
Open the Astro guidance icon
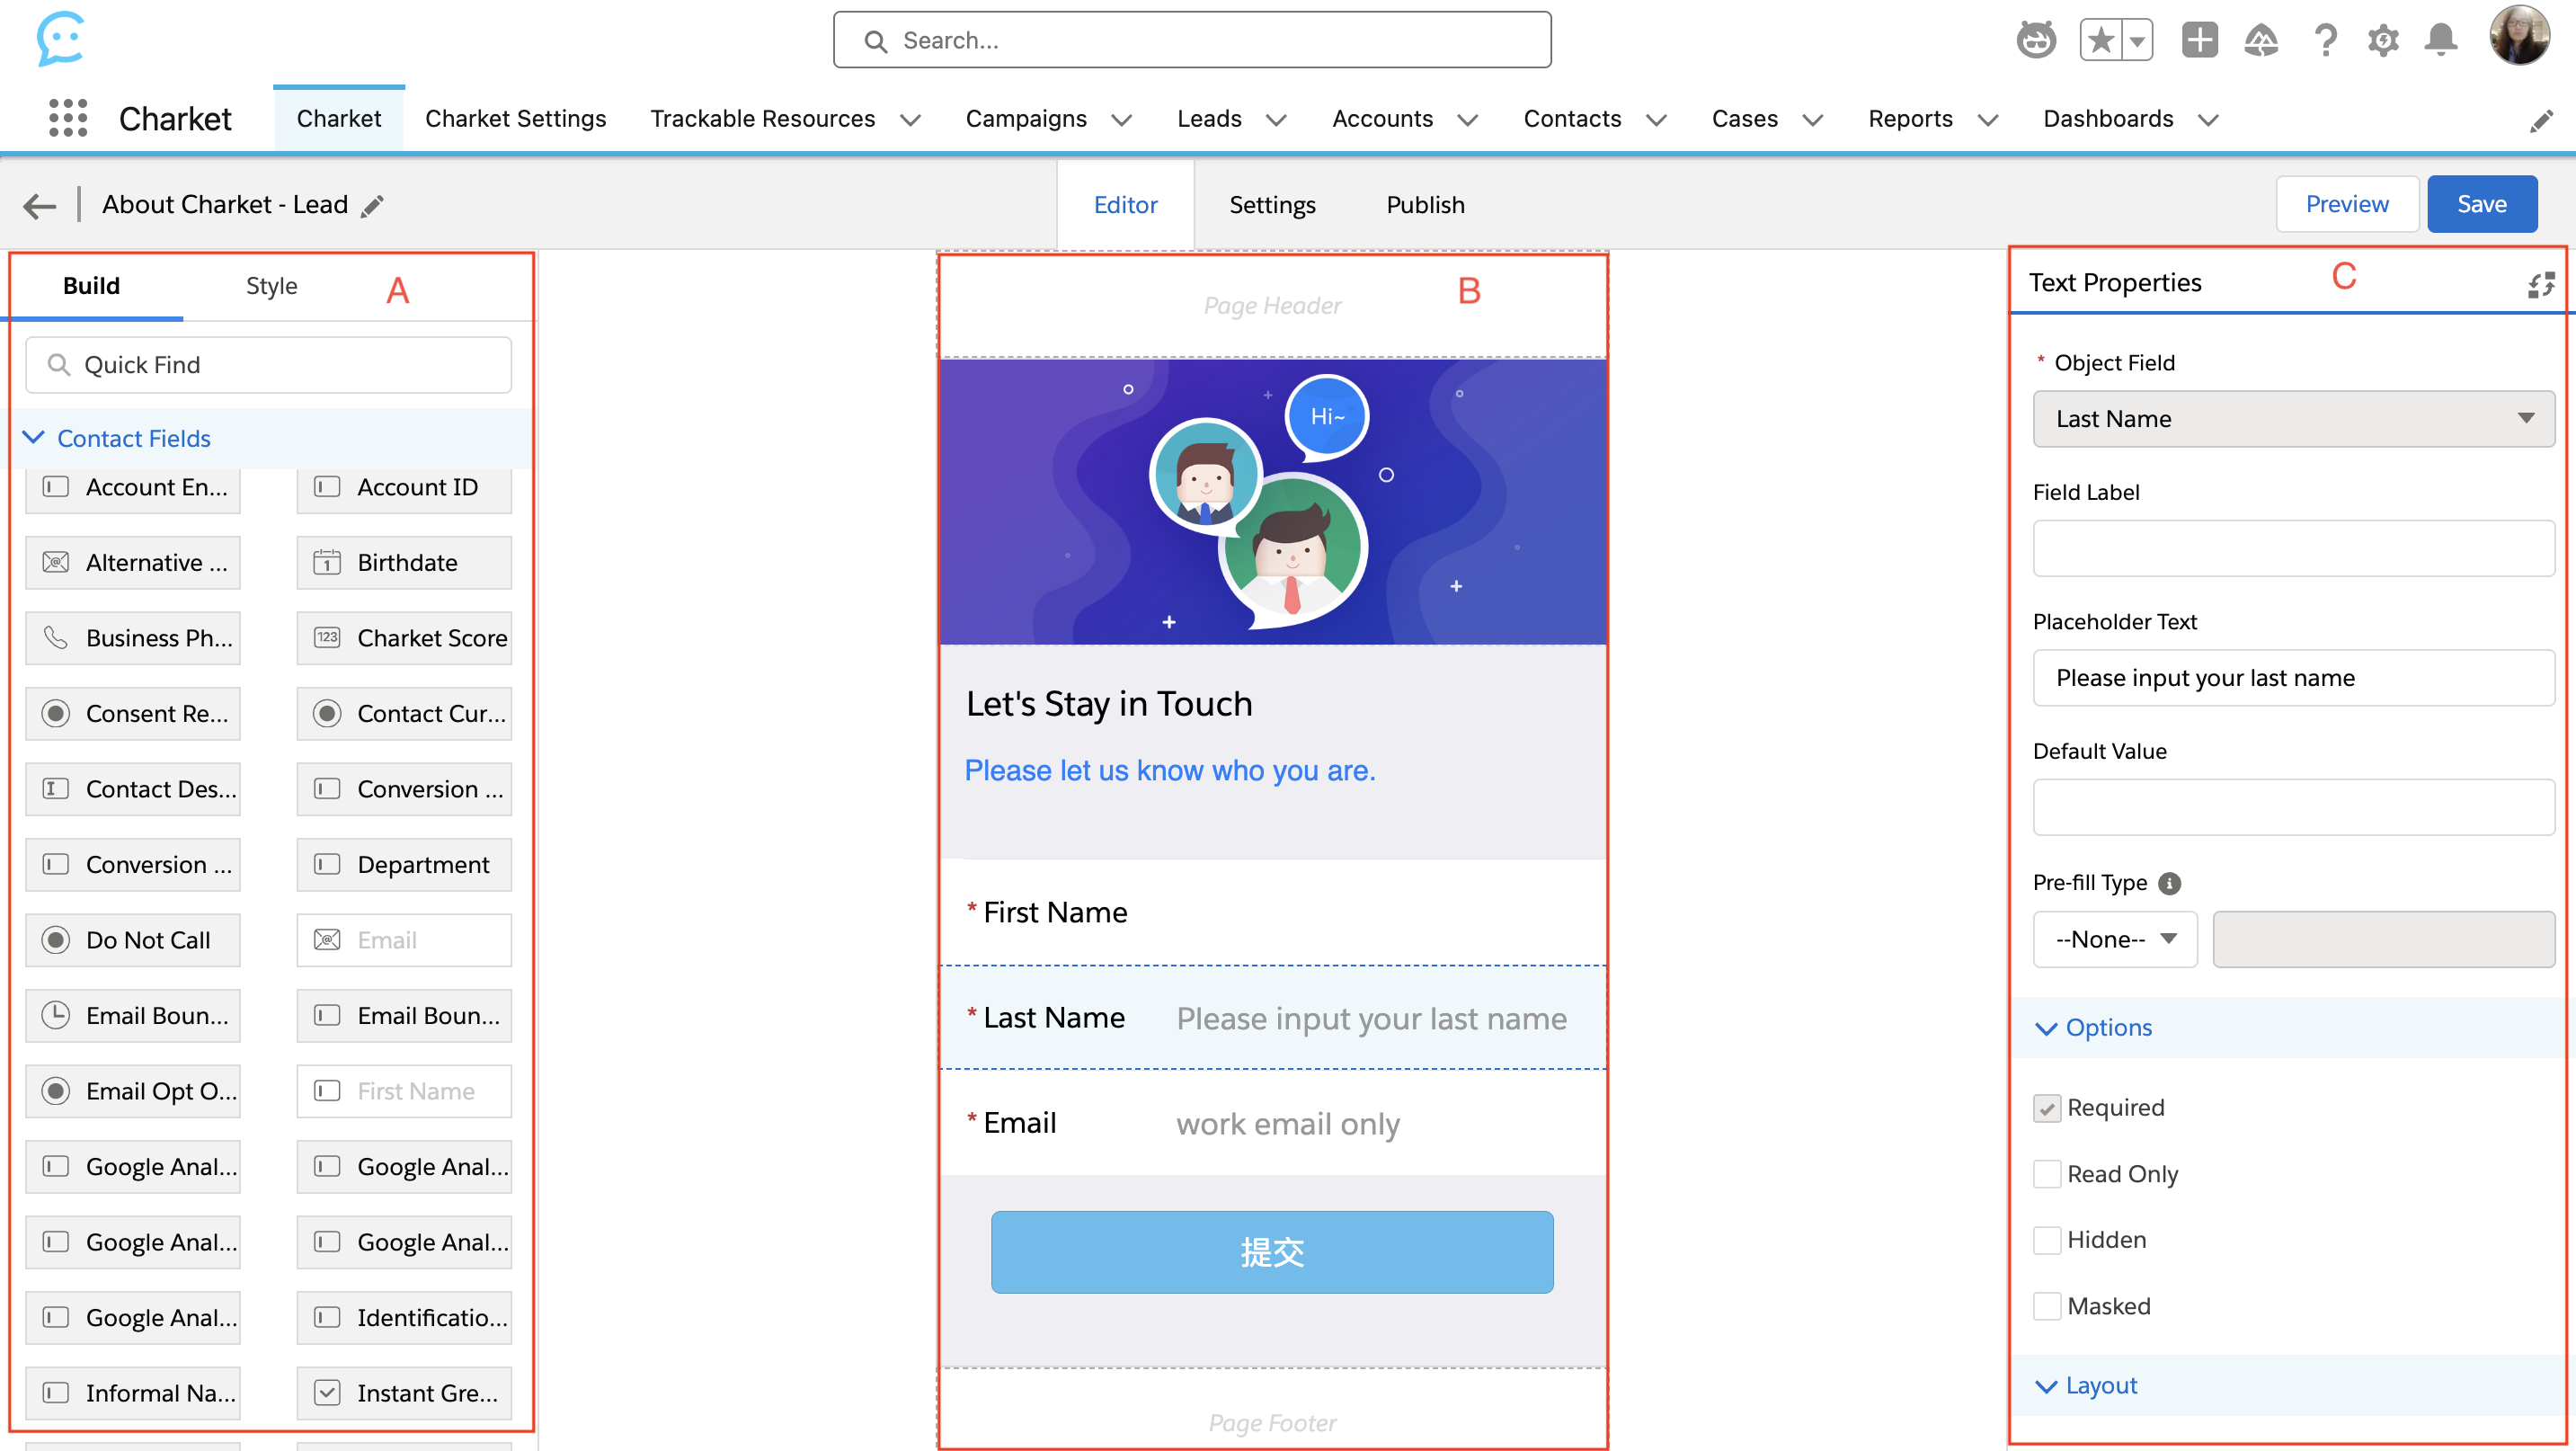(x=2035, y=40)
